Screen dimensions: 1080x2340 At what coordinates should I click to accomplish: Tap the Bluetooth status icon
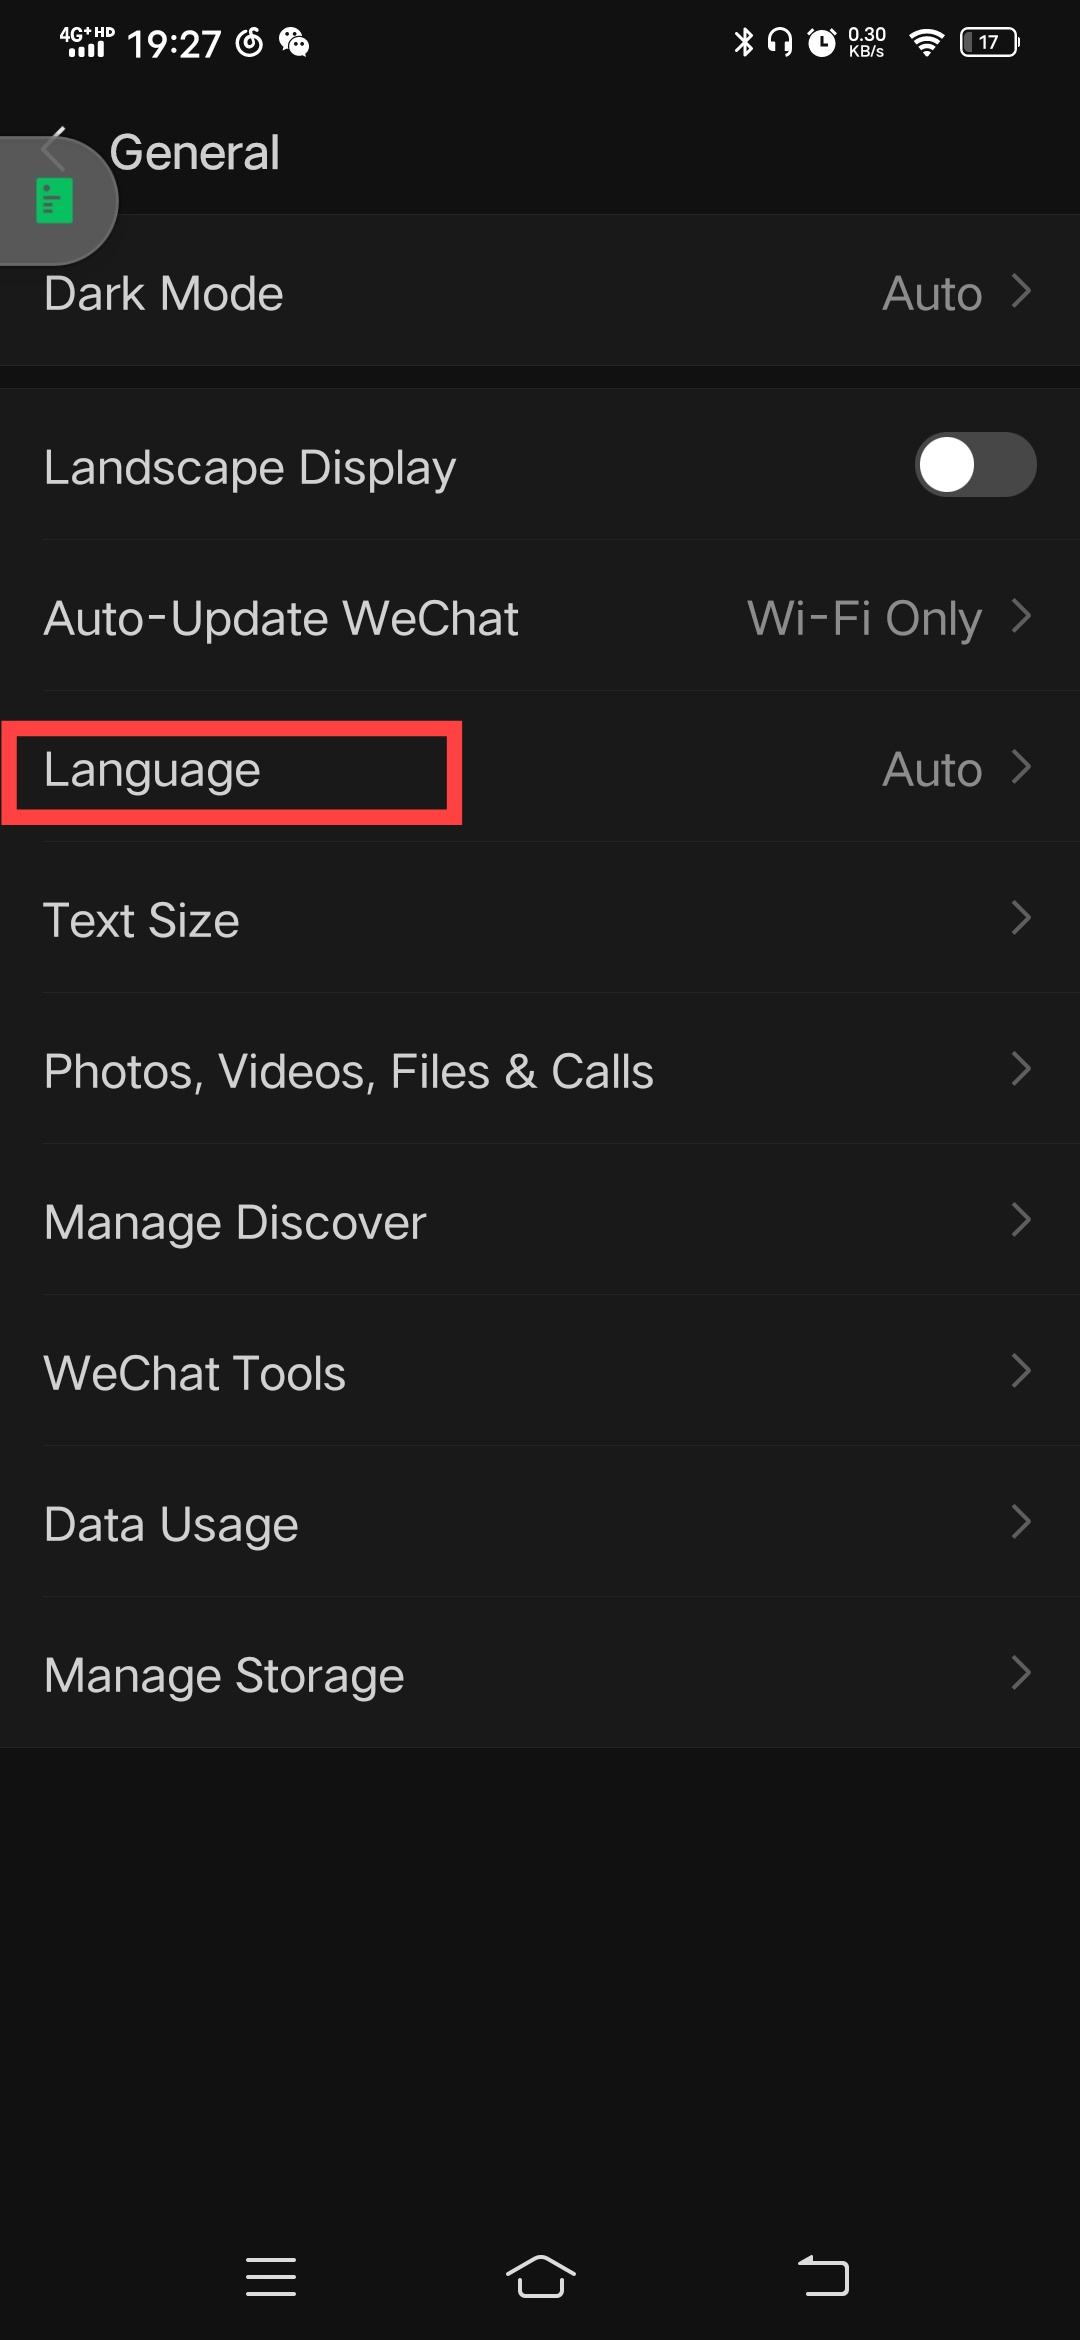click(x=743, y=42)
